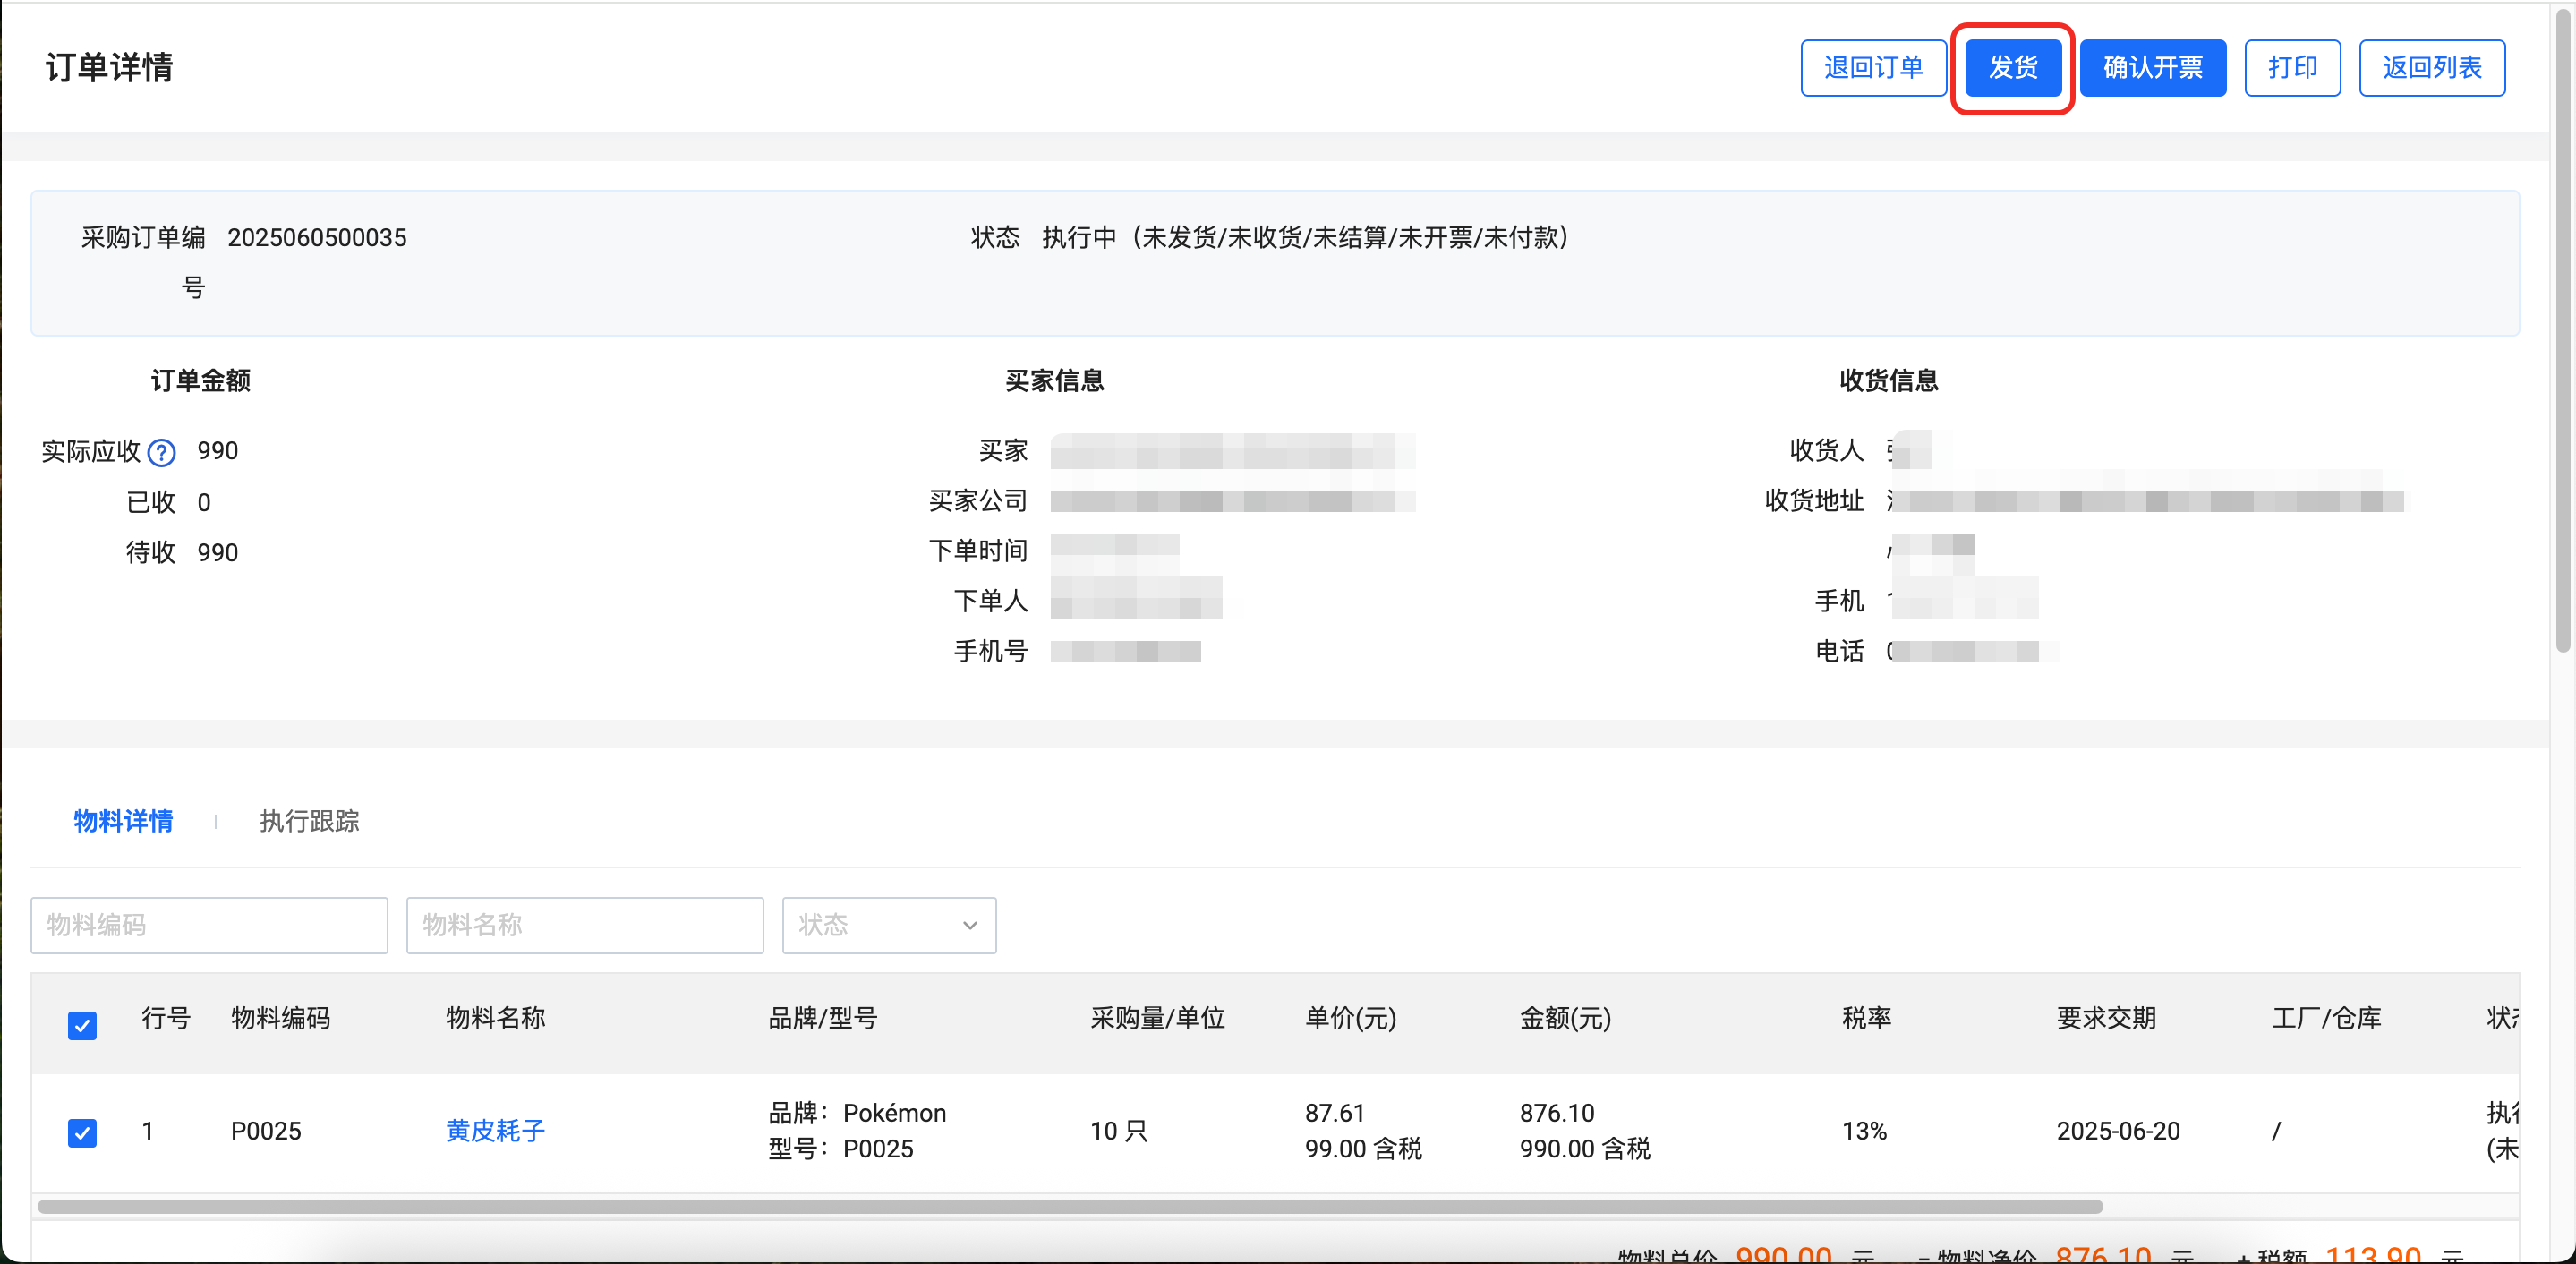Screen dimensions: 2576x1264
Task: Open the 状态 filter dropdown
Action: pos(888,925)
